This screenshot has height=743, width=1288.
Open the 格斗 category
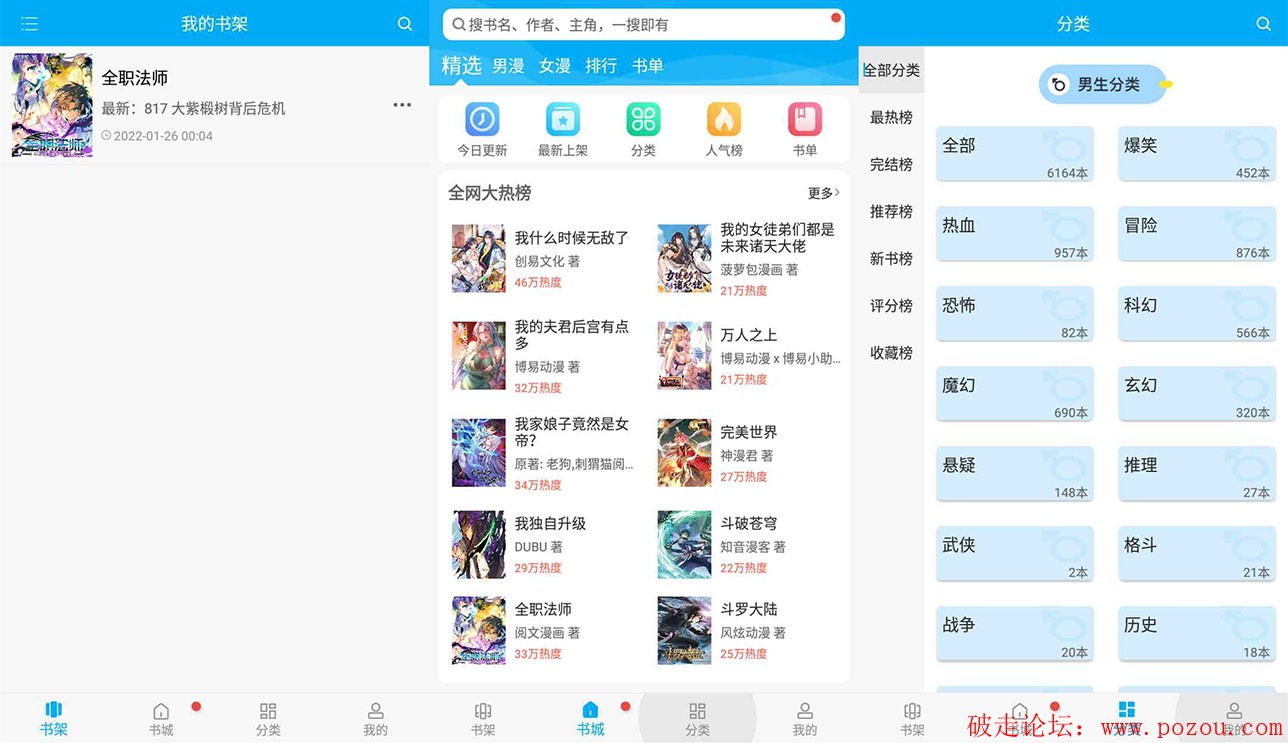point(1197,556)
